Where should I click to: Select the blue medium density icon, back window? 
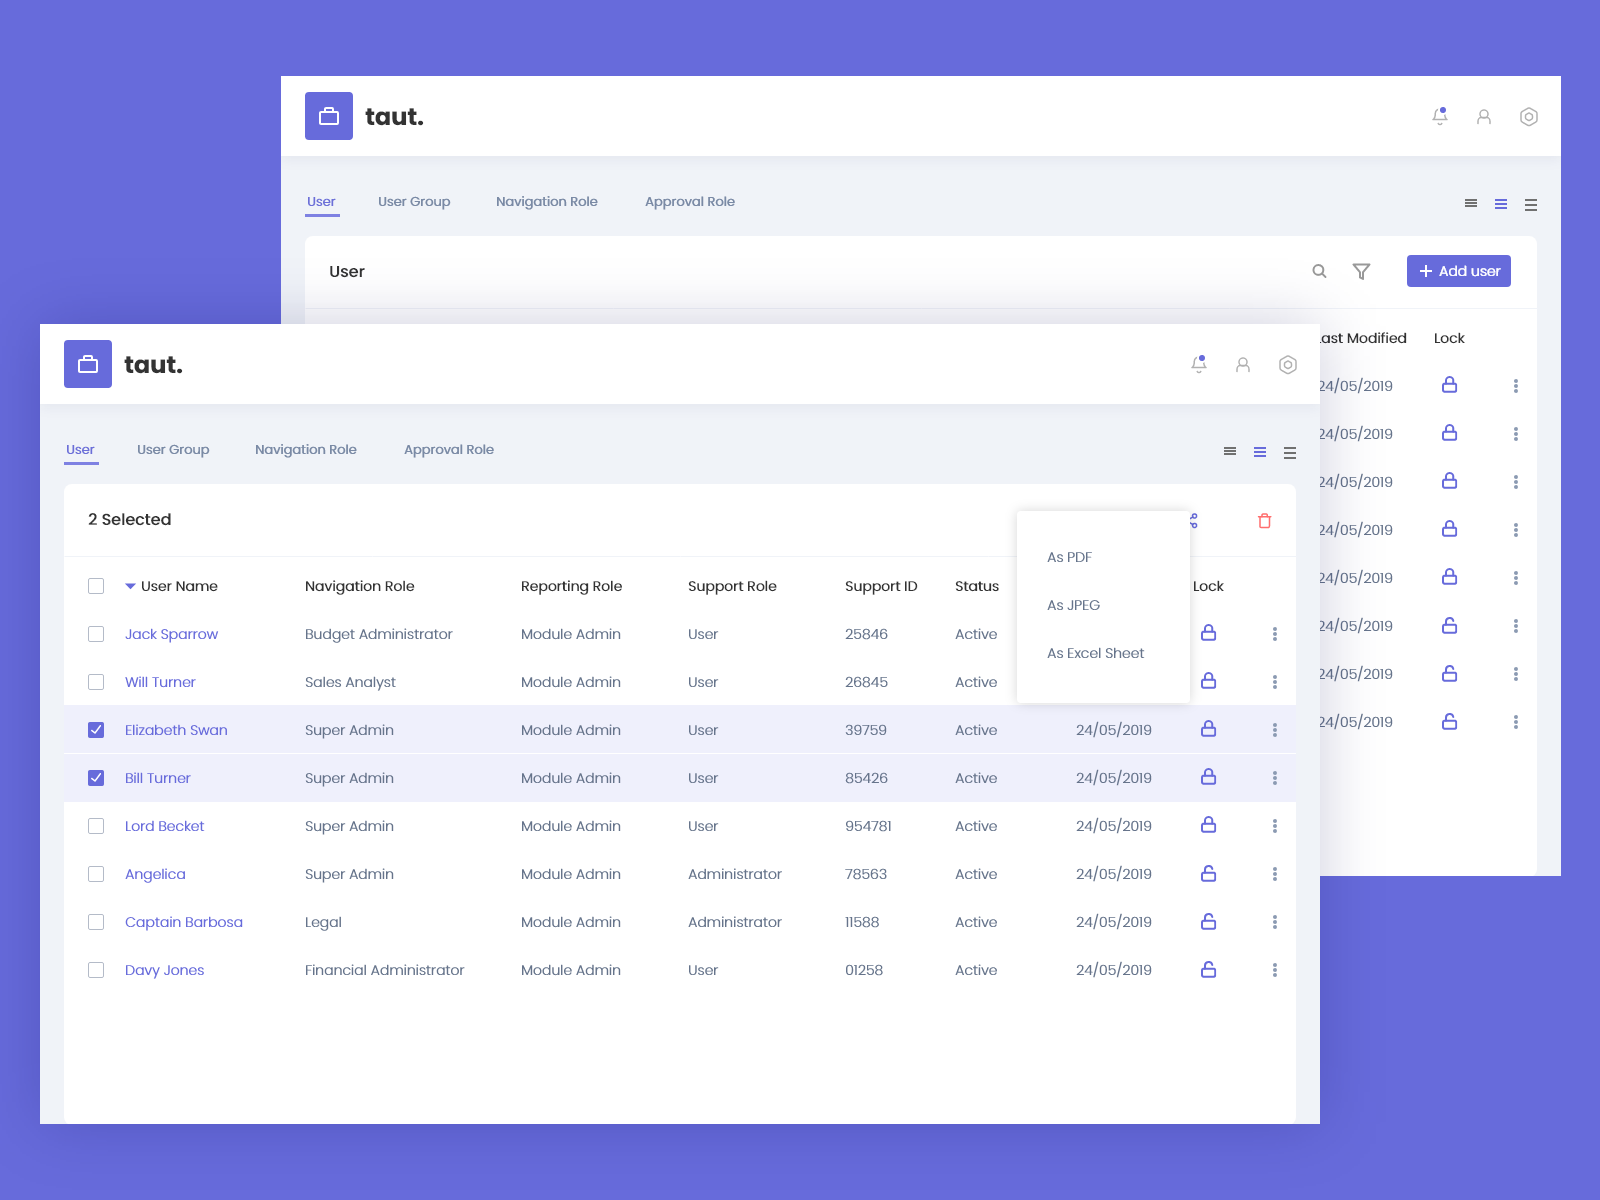[1501, 204]
